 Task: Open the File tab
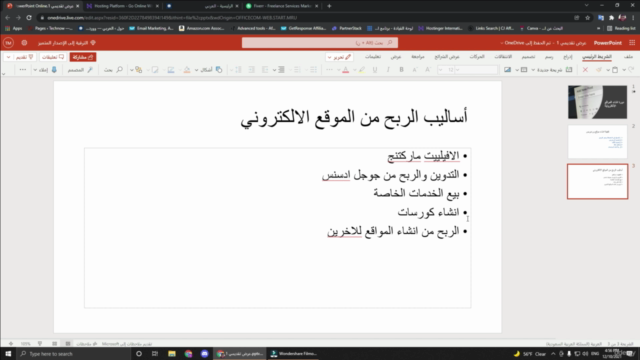(629, 57)
